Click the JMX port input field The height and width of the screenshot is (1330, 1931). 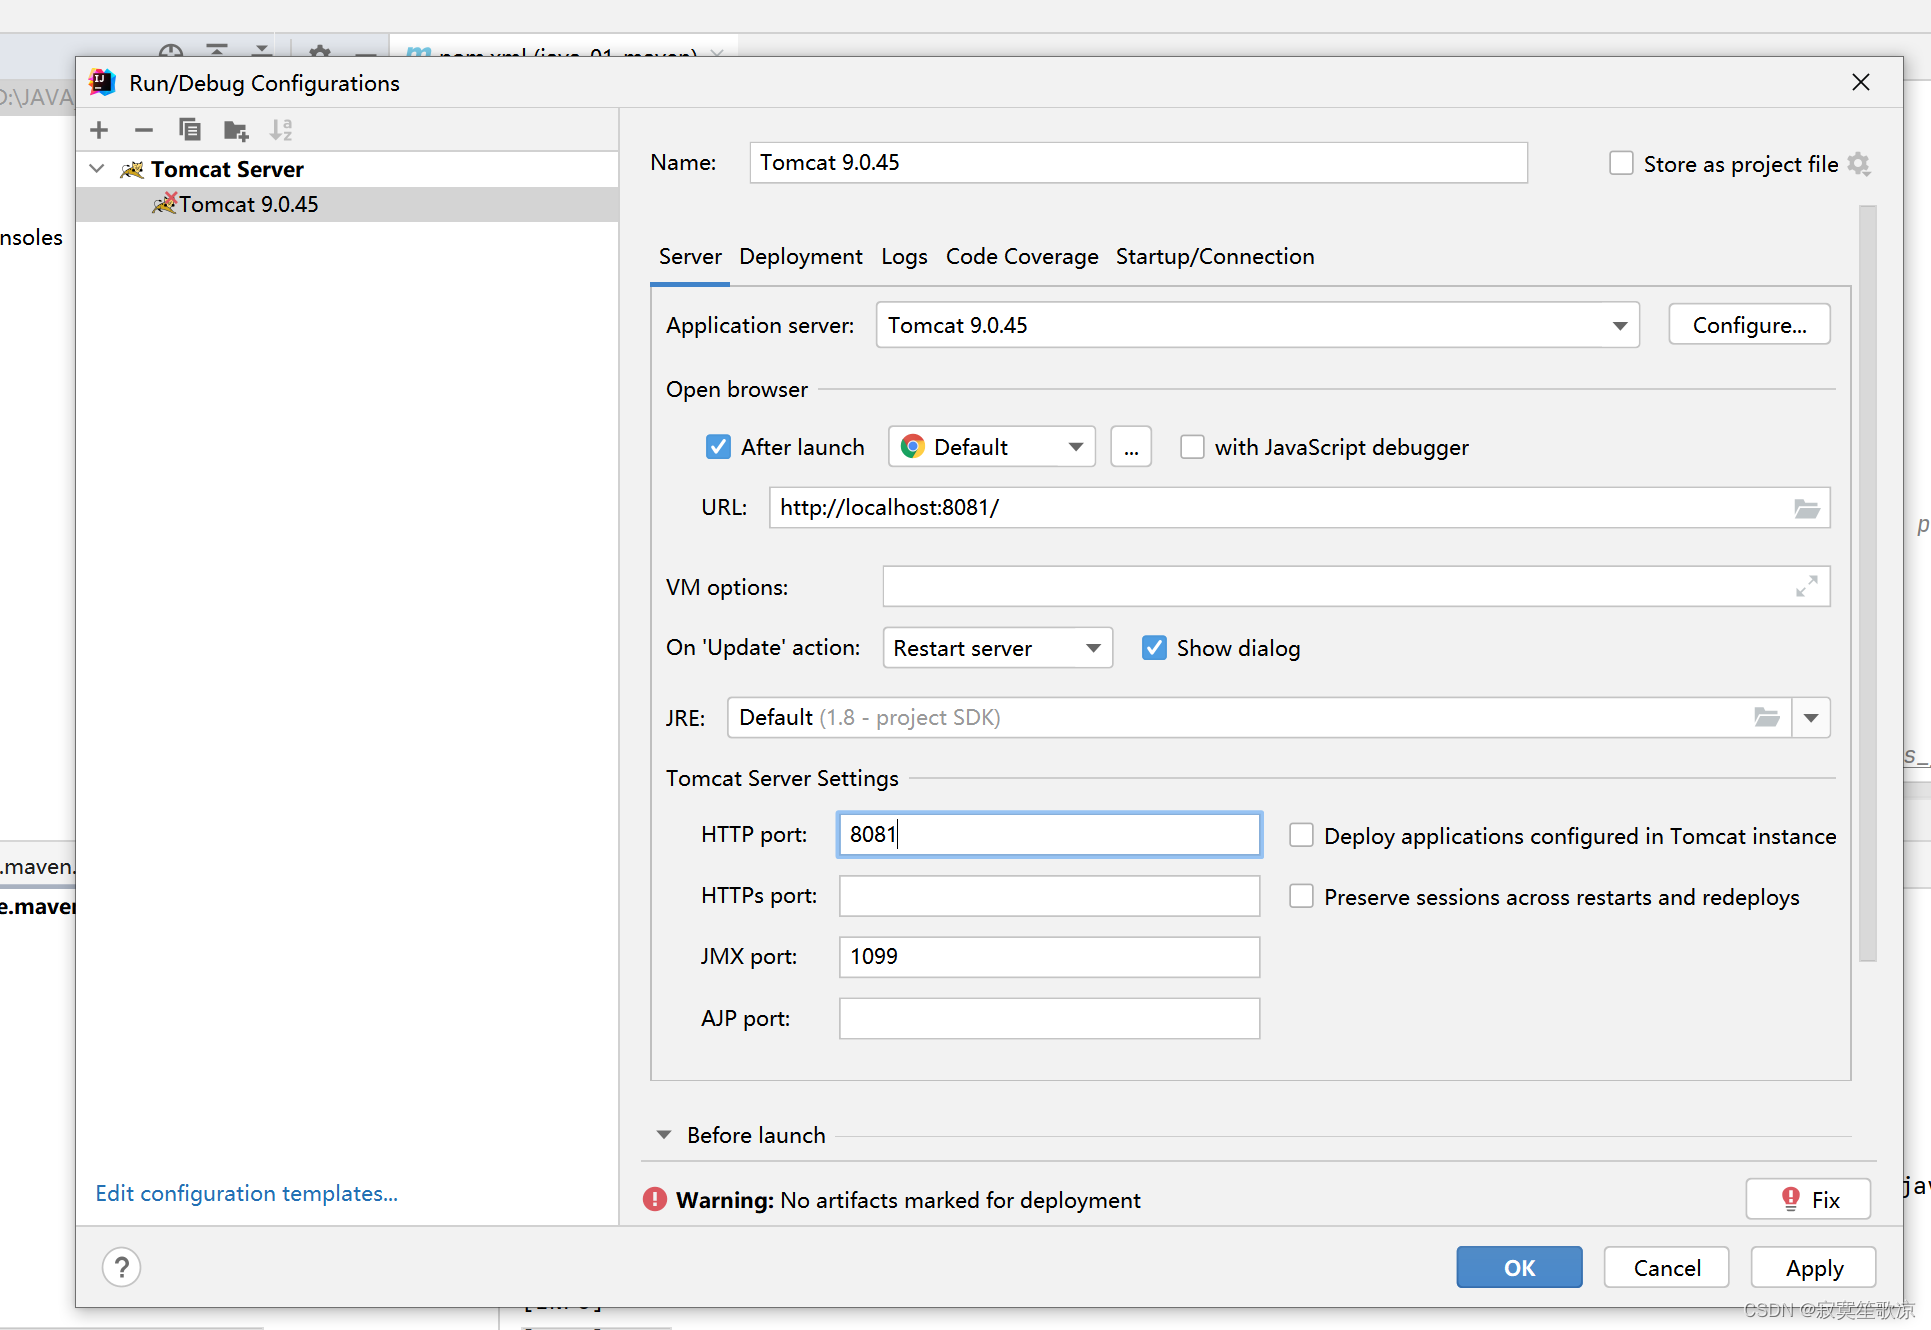click(1048, 957)
